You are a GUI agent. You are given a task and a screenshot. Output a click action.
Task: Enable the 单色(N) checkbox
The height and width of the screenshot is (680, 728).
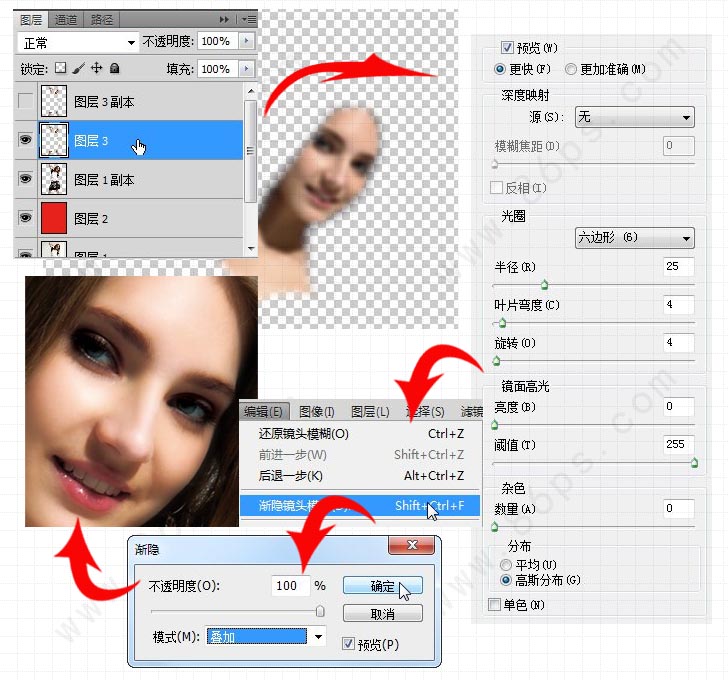point(494,604)
